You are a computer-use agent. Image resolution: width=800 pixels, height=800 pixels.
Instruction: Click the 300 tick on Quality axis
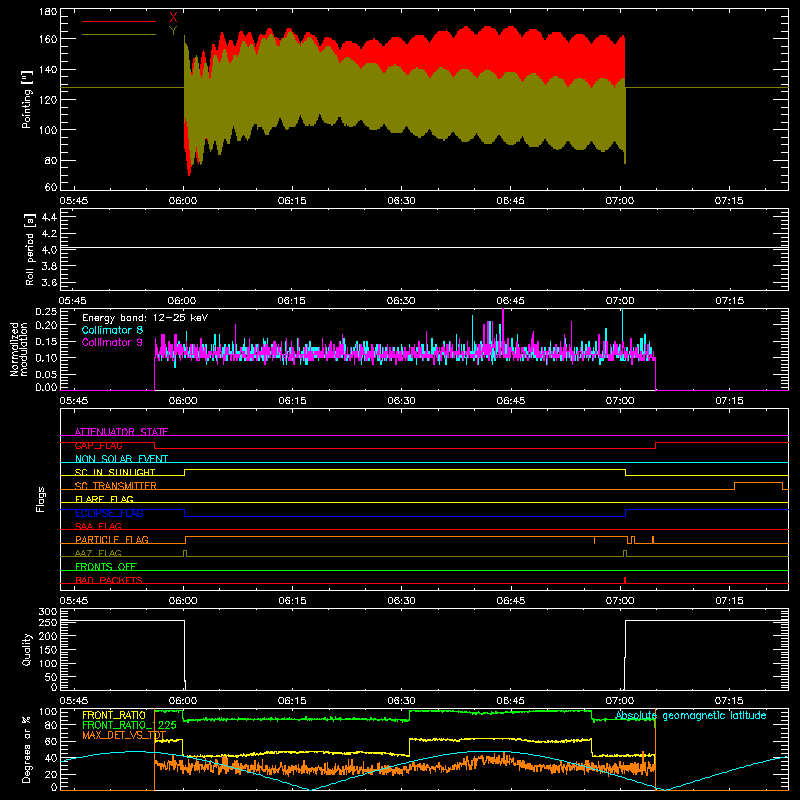pyautogui.click(x=48, y=612)
